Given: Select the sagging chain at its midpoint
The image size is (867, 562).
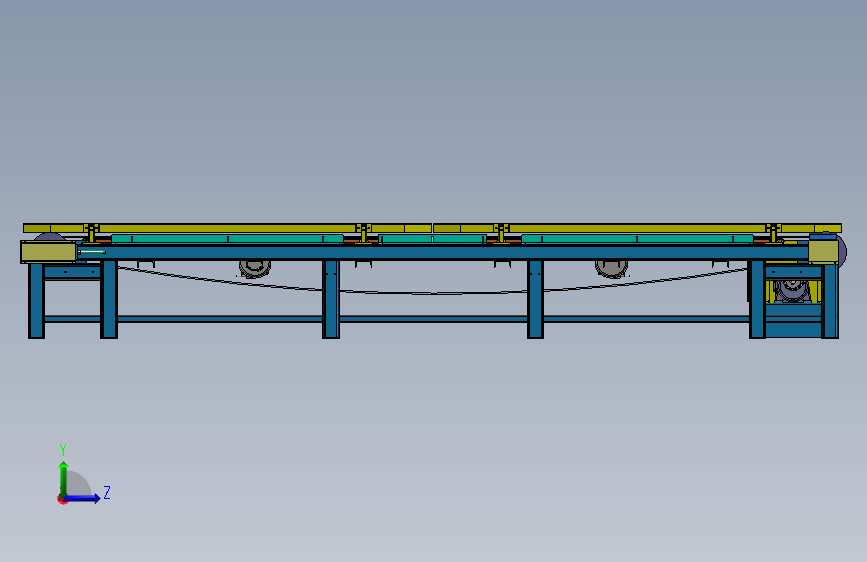Looking at the screenshot, I should 433,293.
